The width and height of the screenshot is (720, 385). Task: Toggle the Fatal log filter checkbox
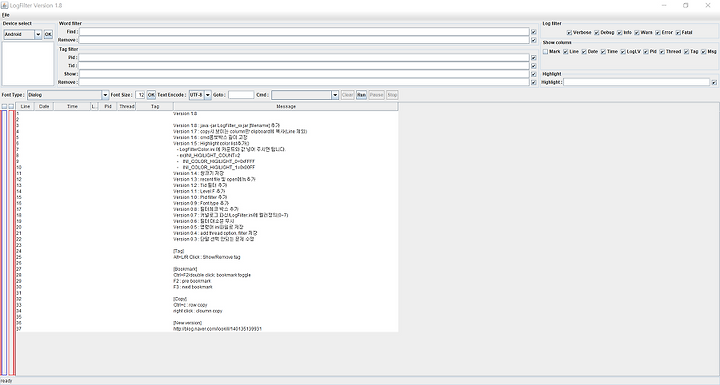pos(678,33)
